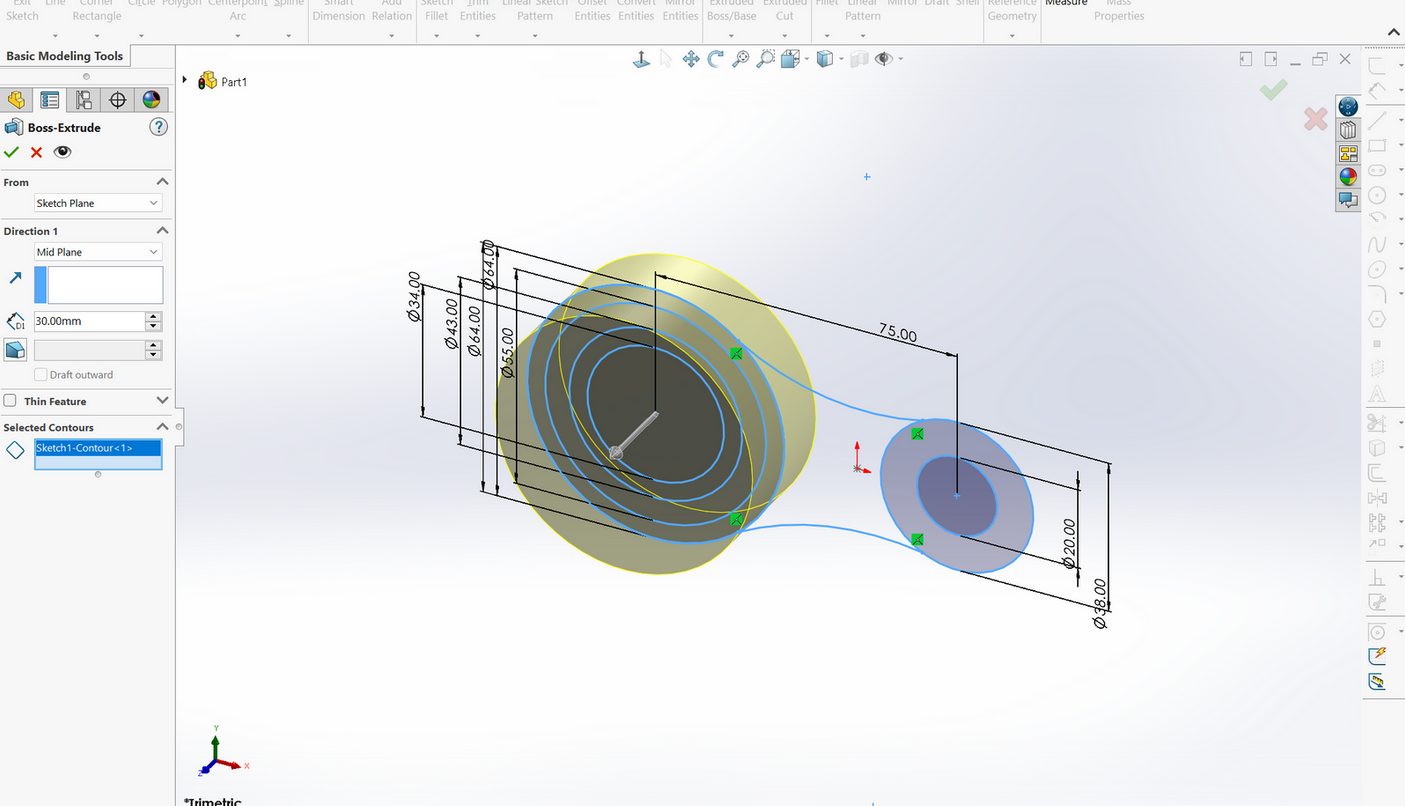Select Sketch1-Contour<1> in the contours list

pyautogui.click(x=98, y=448)
